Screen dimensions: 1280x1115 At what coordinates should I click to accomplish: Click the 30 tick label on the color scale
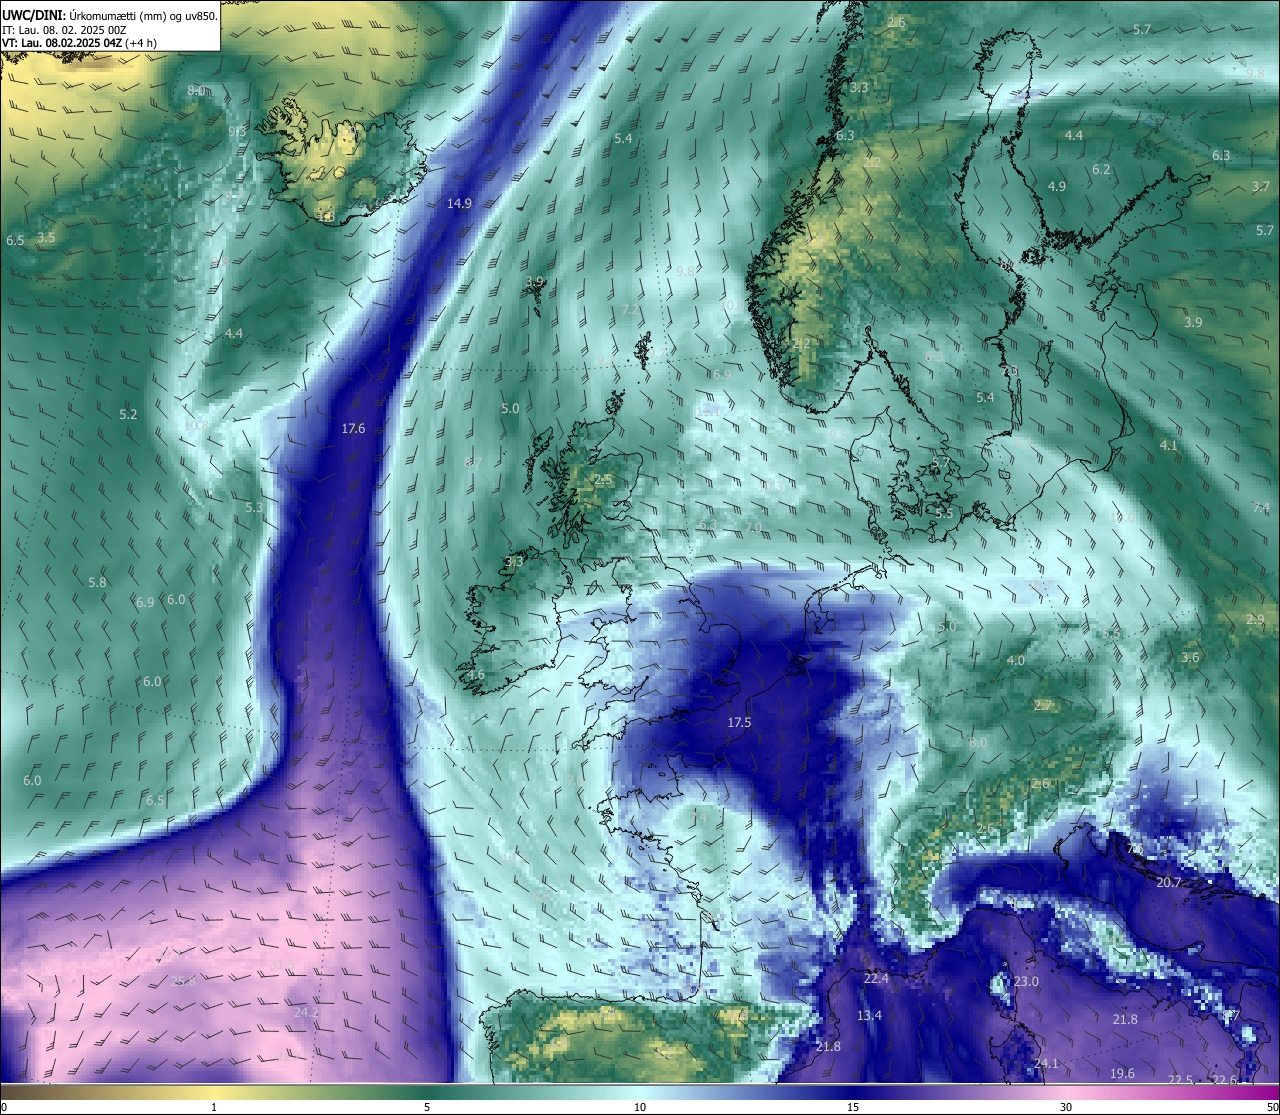1066,1106
